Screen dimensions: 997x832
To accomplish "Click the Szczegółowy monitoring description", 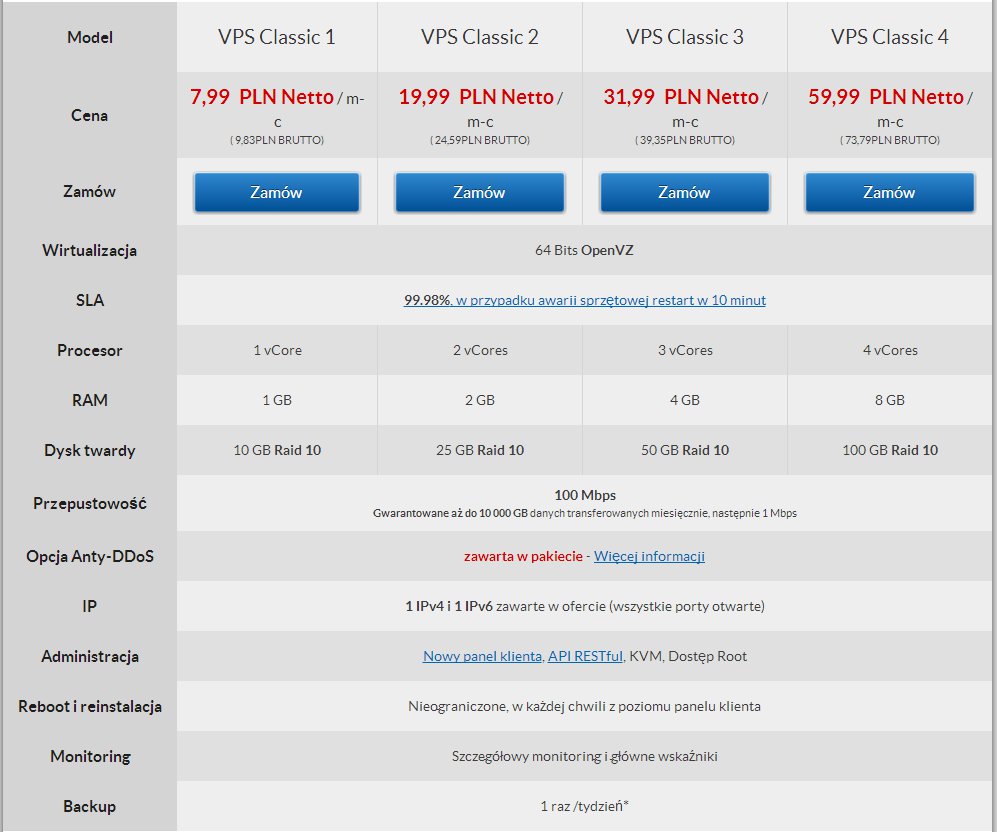I will (x=584, y=756).
